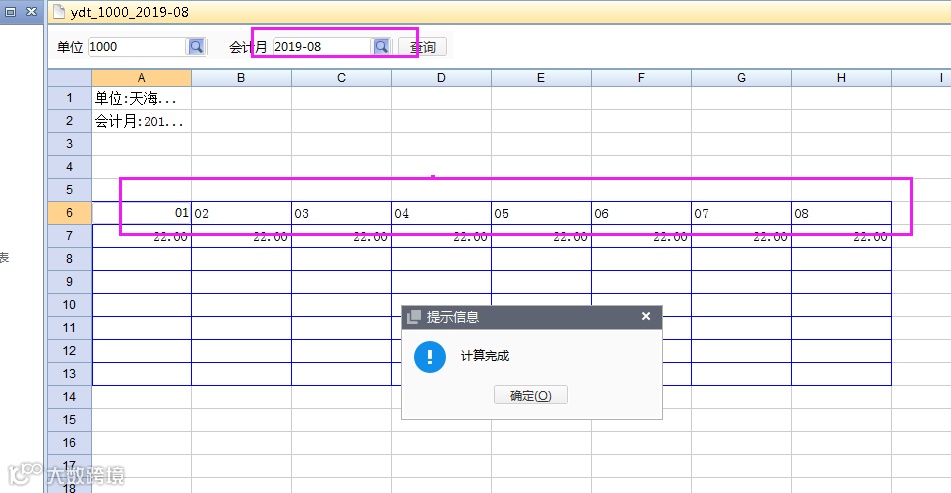The width and height of the screenshot is (951, 493).
Task: Select column C header
Action: click(x=341, y=78)
